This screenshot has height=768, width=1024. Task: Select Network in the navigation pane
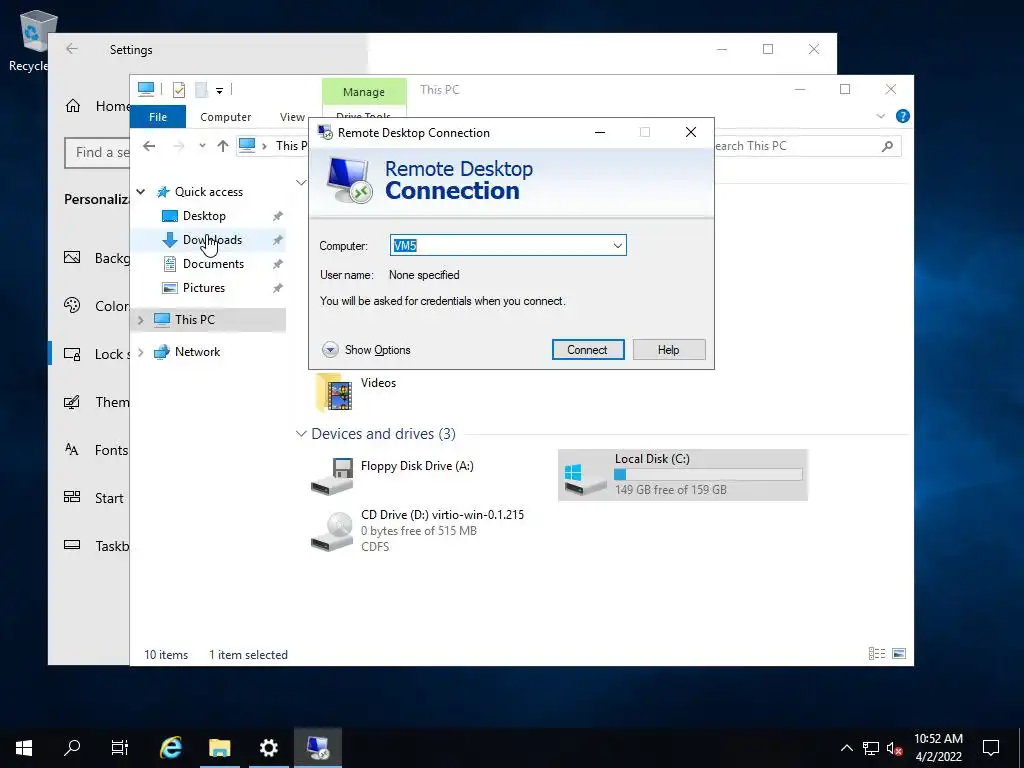click(x=197, y=352)
